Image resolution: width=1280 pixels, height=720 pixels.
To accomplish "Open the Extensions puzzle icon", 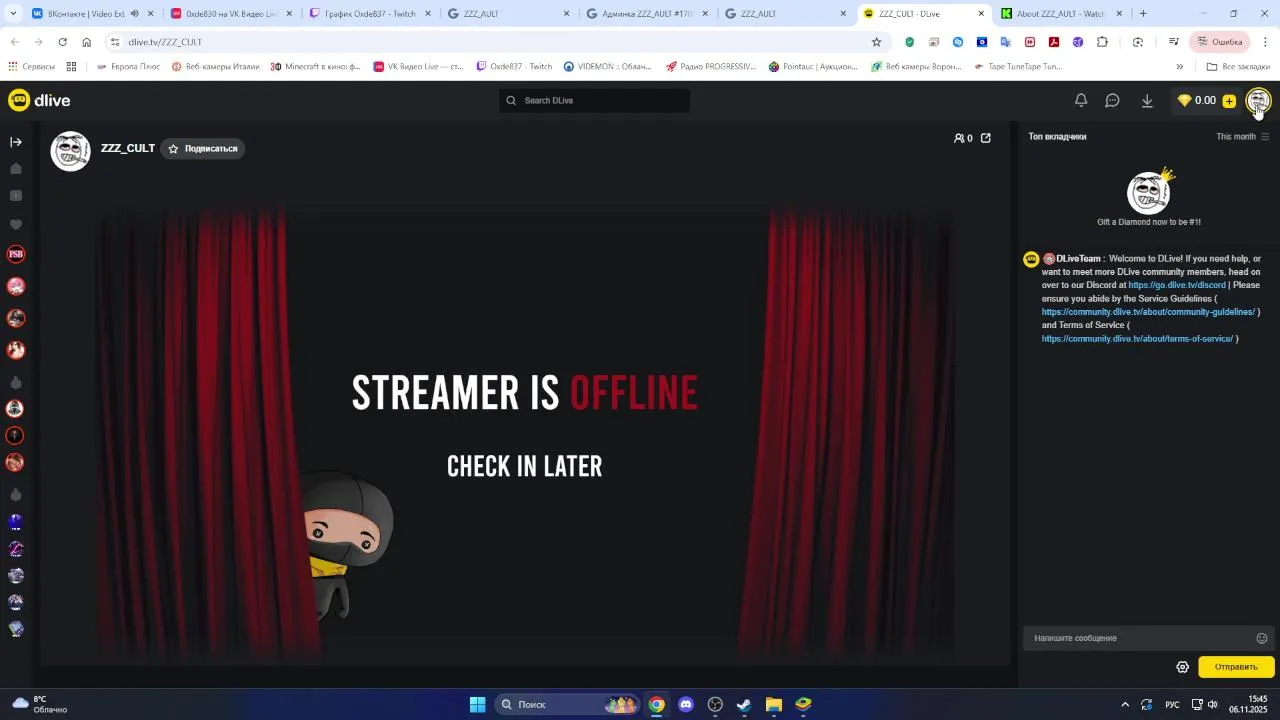I will pos(1102,42).
